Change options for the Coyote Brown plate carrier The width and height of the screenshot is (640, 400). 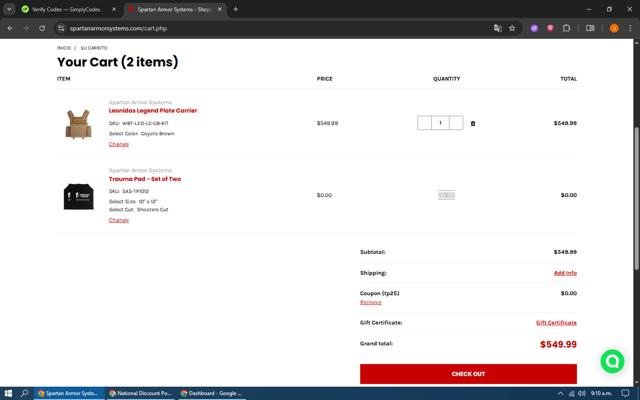pyautogui.click(x=119, y=144)
